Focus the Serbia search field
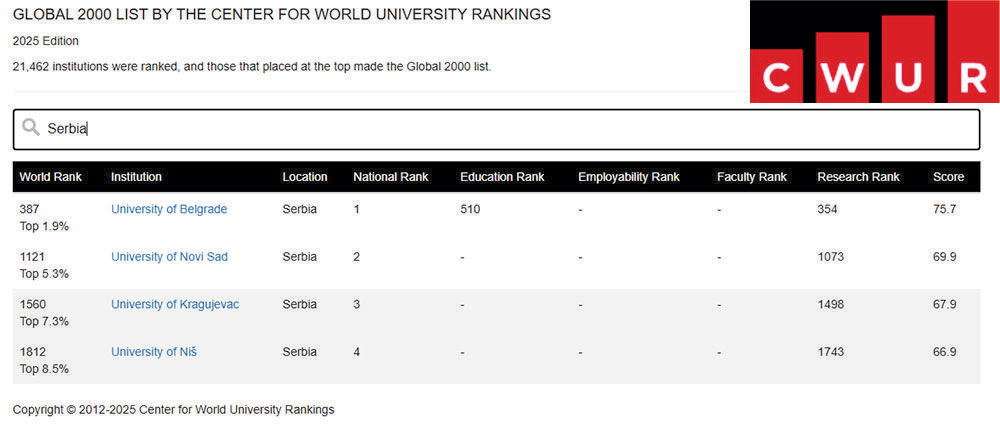 (496, 129)
